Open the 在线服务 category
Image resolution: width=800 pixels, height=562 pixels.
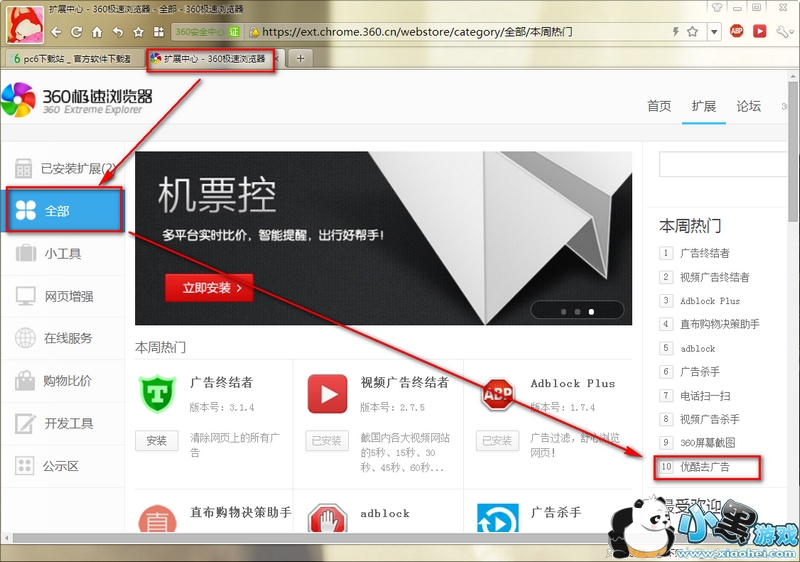point(63,338)
